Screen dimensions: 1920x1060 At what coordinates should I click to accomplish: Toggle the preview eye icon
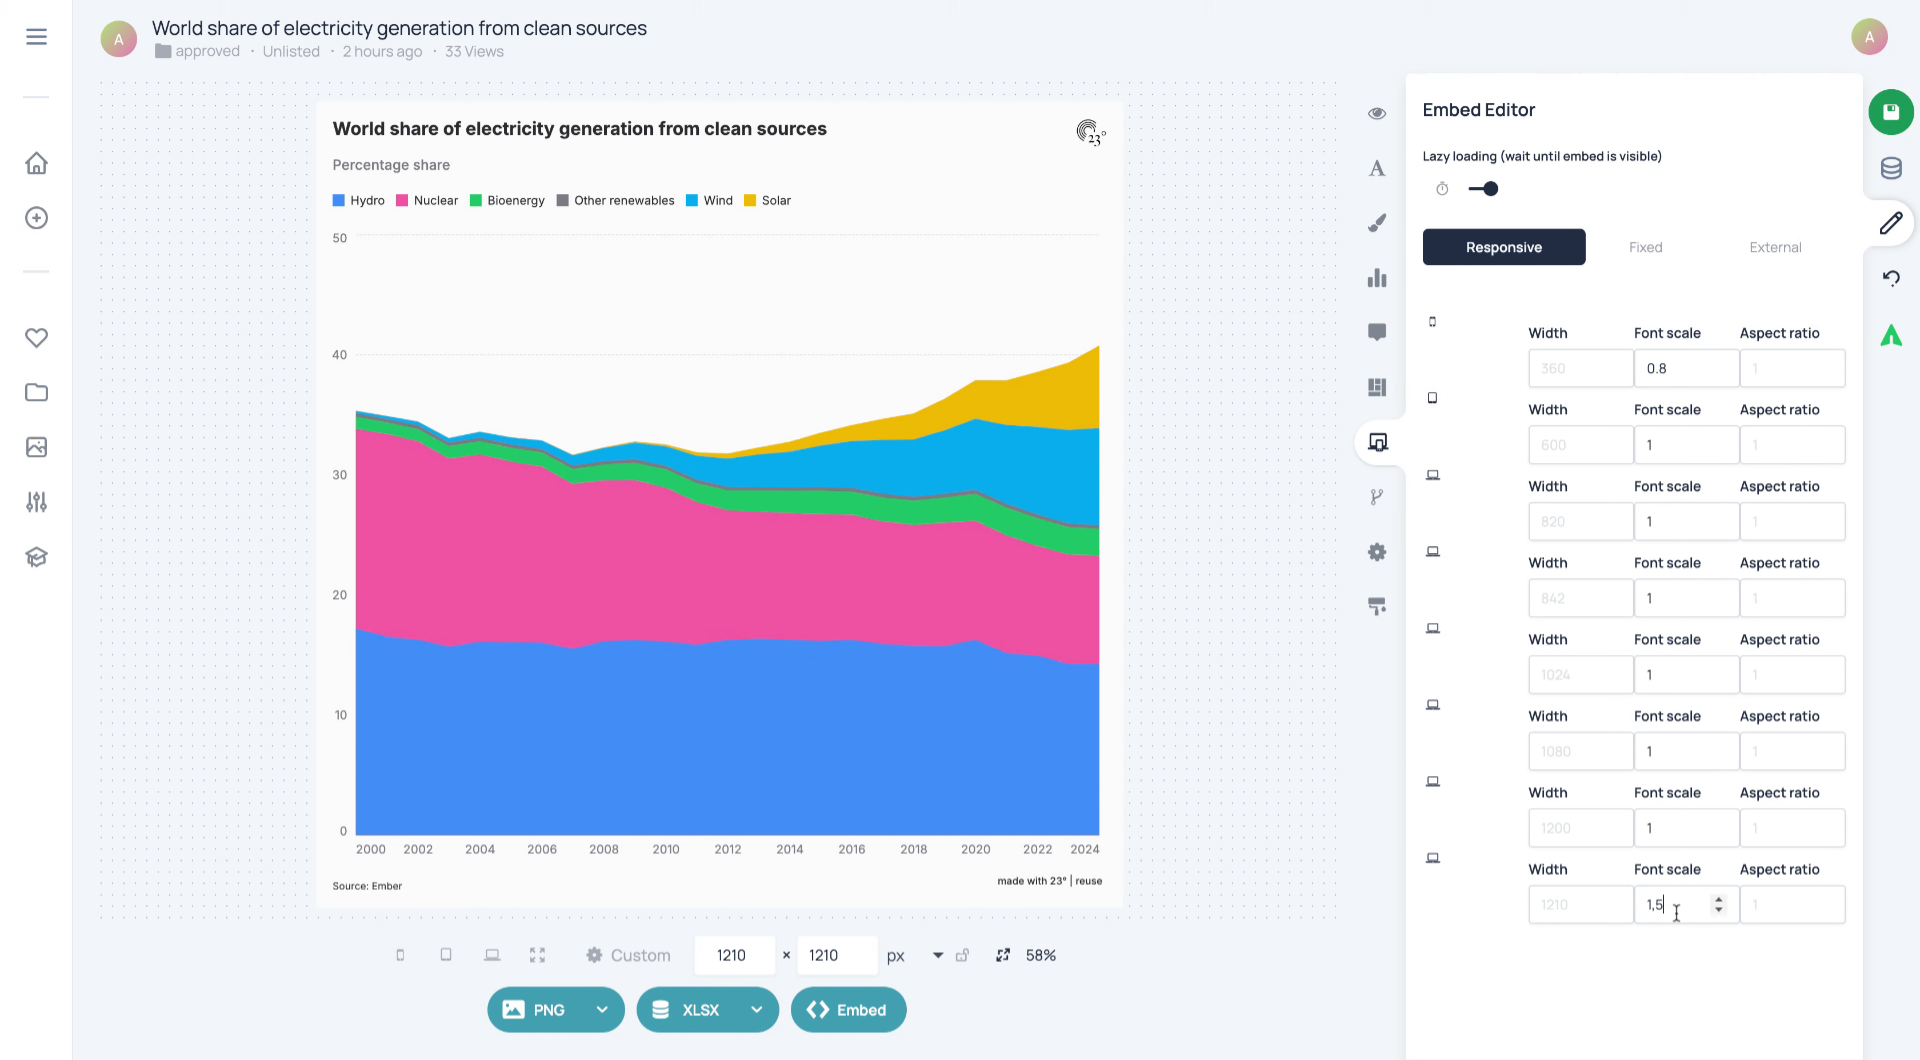tap(1377, 113)
